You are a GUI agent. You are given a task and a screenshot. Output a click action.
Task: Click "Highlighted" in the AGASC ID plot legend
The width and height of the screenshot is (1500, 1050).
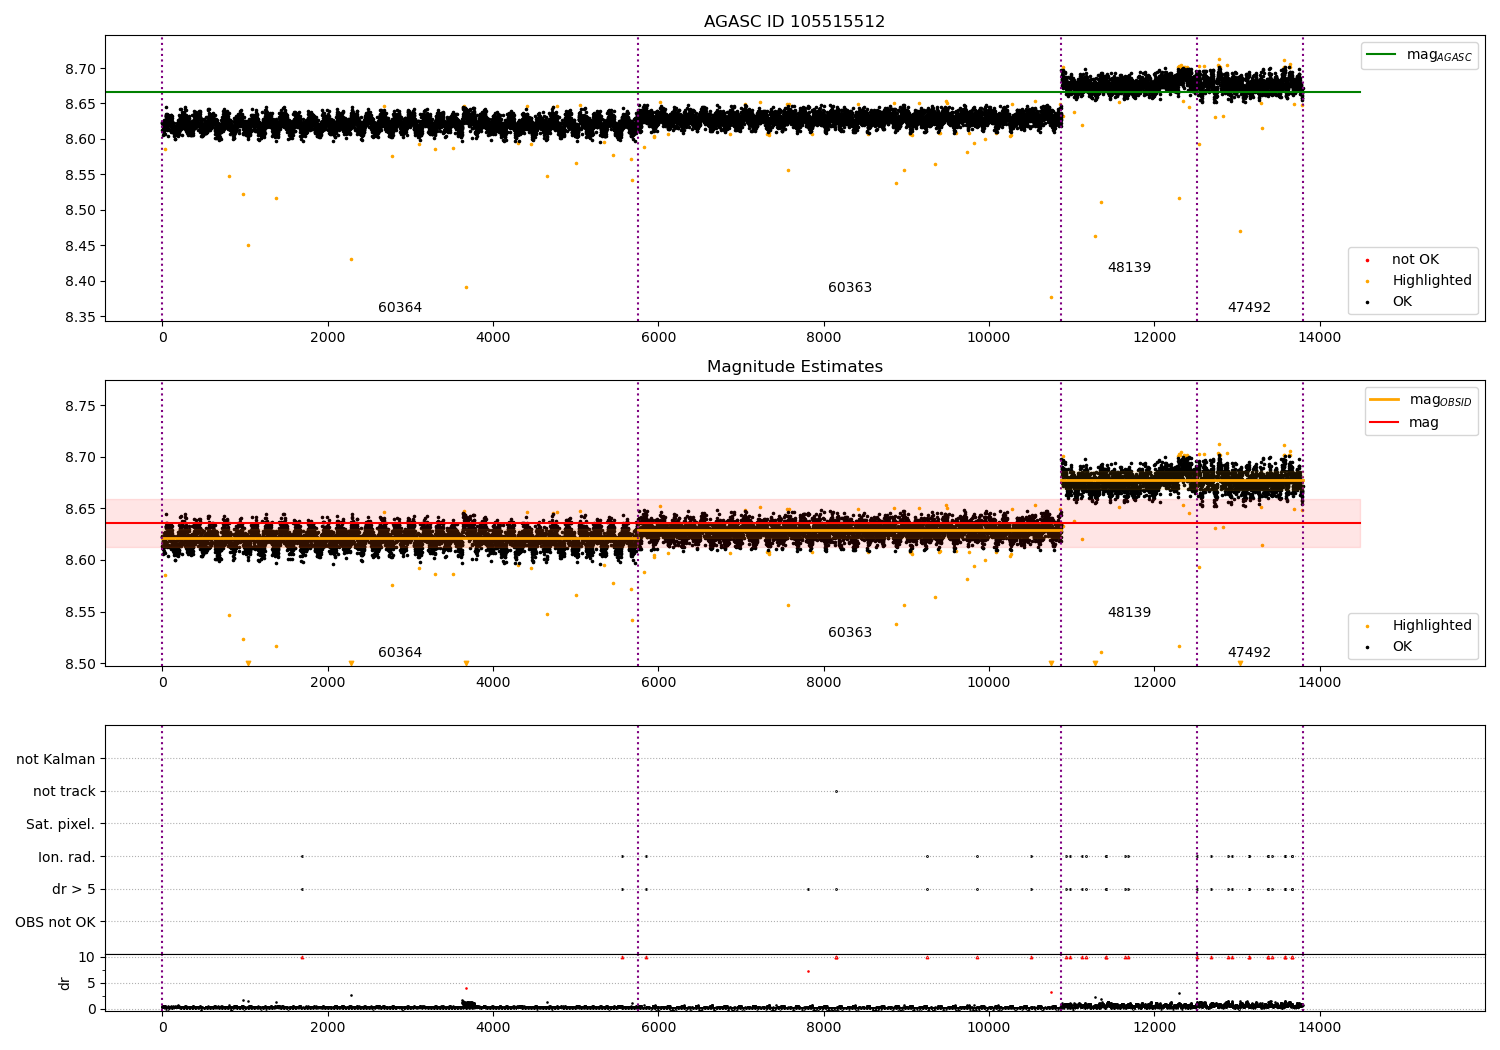click(1431, 281)
